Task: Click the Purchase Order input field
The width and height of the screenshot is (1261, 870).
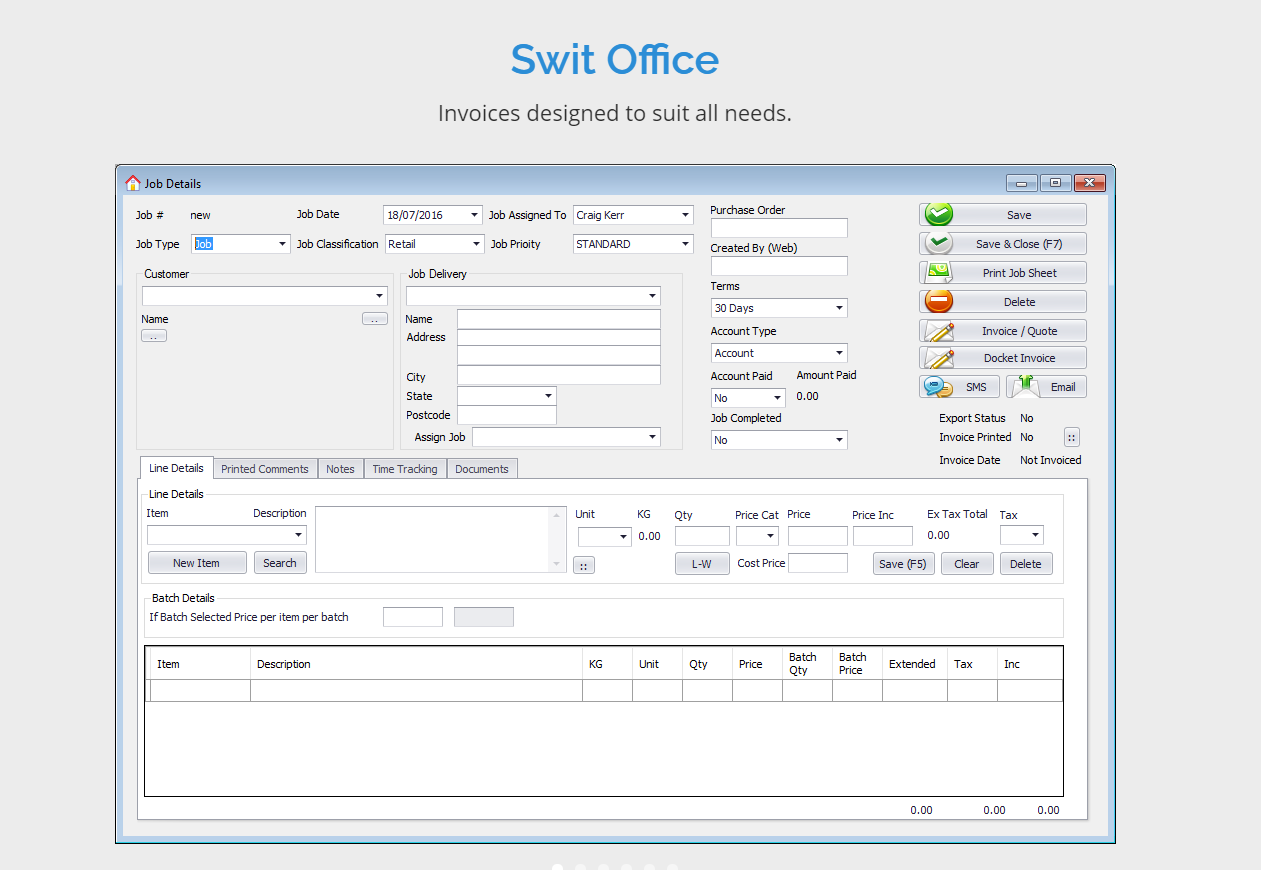Action: (779, 228)
